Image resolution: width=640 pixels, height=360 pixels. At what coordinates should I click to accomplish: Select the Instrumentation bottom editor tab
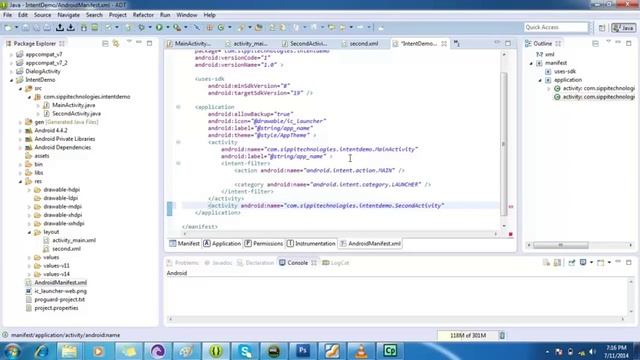pos(311,243)
